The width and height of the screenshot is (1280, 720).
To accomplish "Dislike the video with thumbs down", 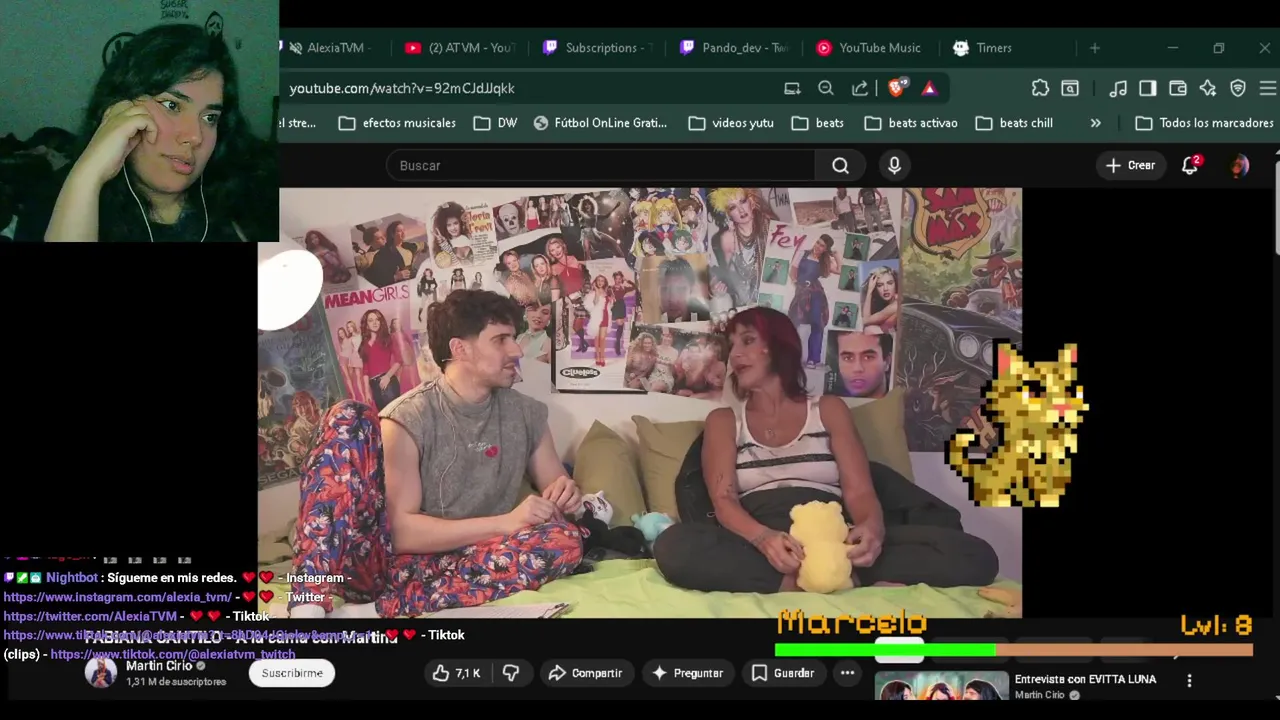I will tap(511, 673).
